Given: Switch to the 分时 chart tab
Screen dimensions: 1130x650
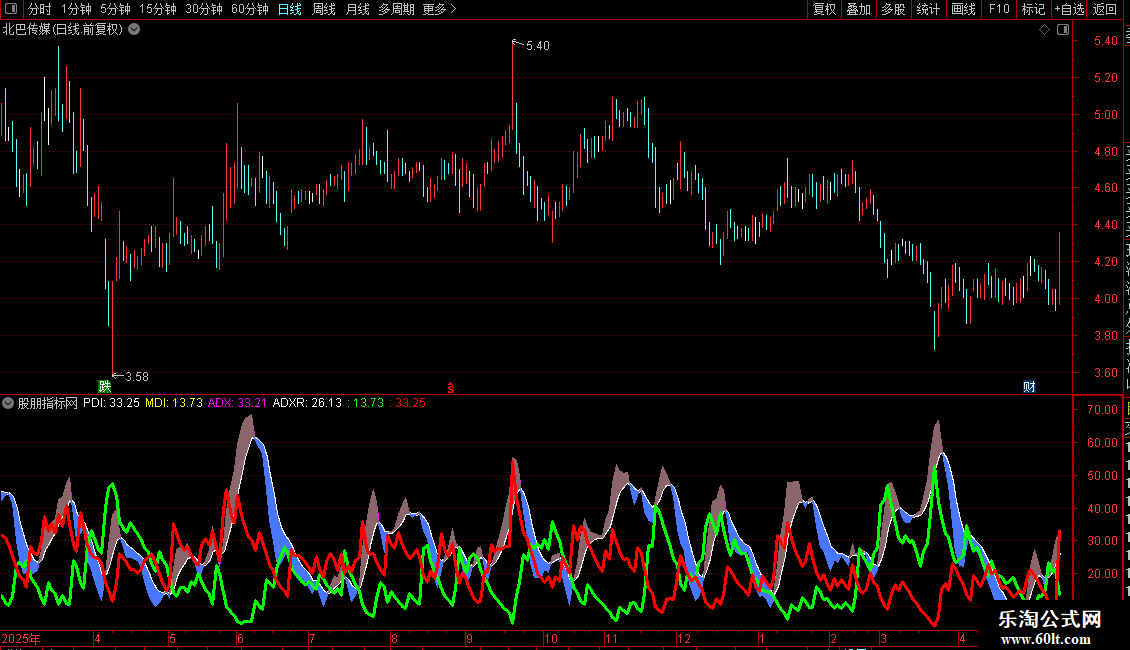Looking at the screenshot, I should [40, 9].
